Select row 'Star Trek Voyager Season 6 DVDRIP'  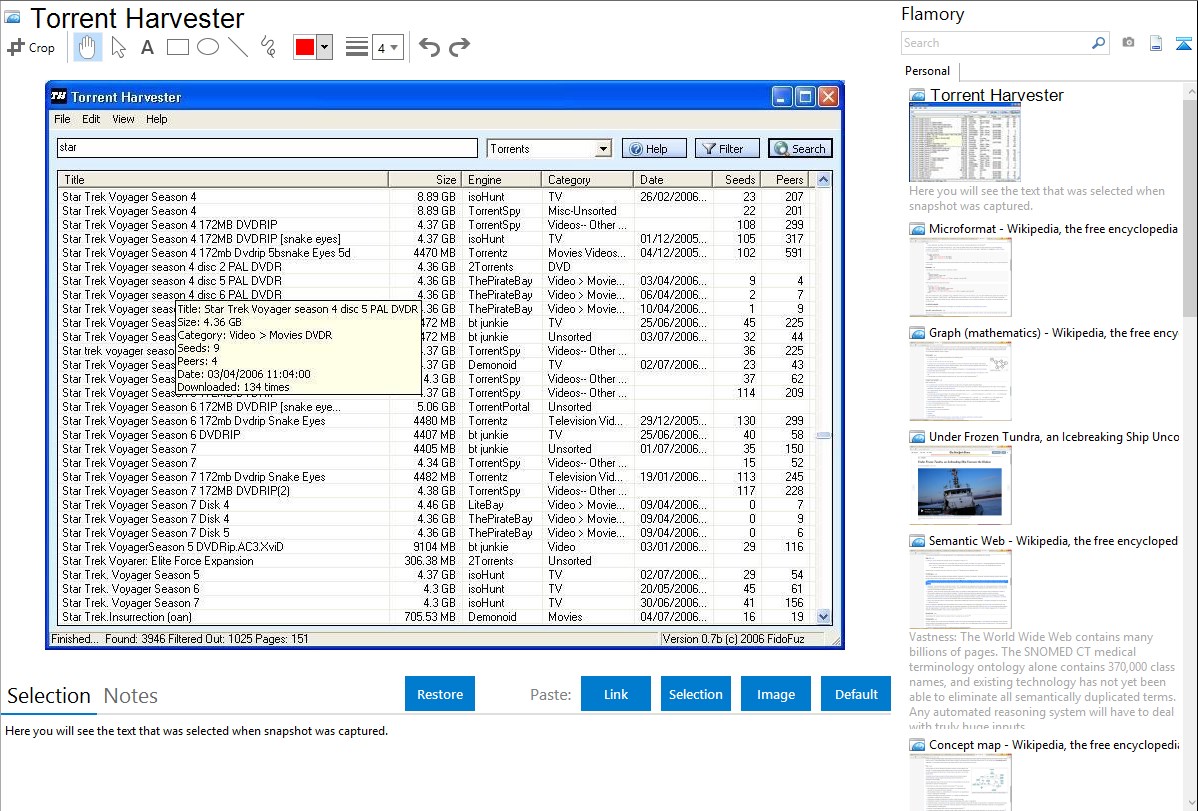435,435
